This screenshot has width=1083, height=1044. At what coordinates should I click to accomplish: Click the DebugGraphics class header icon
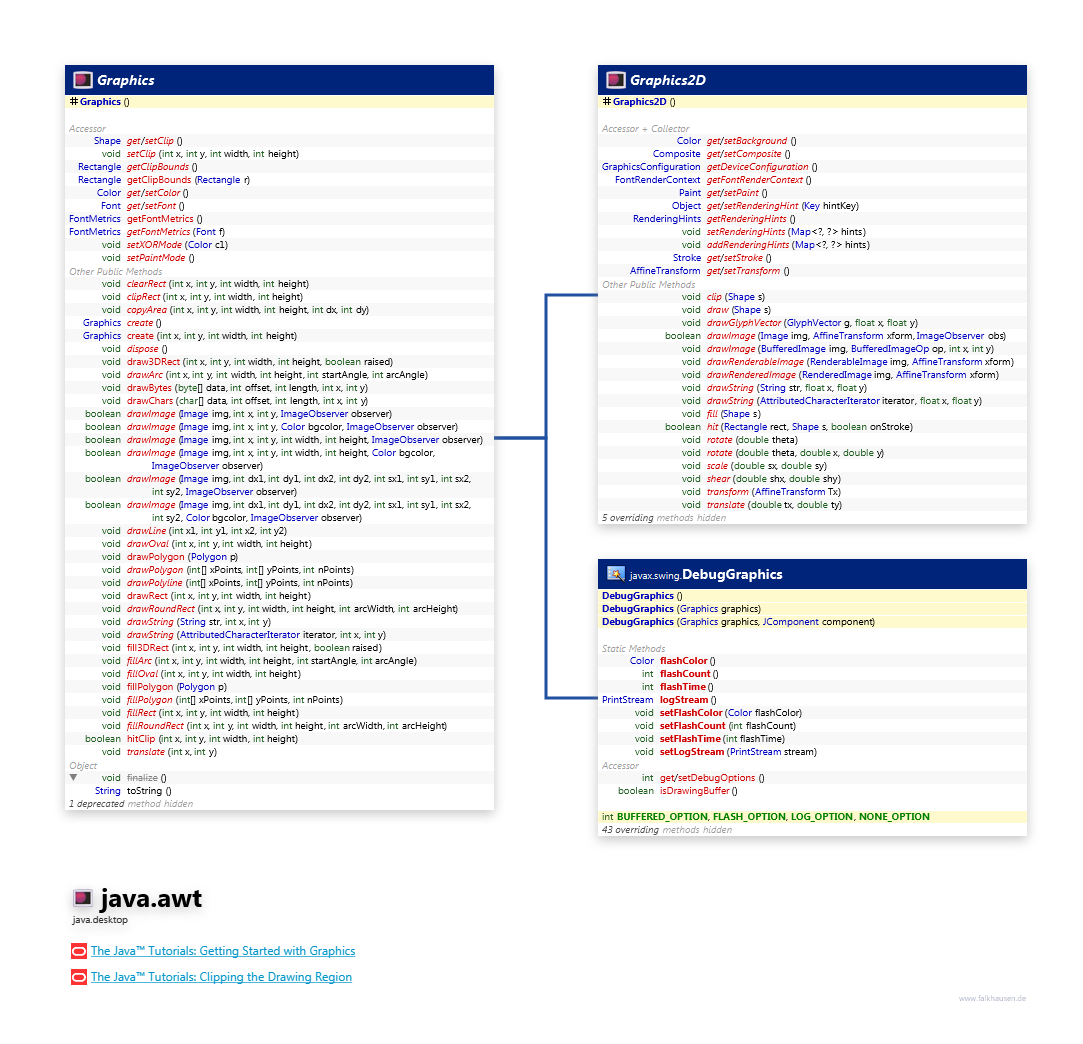coord(616,574)
